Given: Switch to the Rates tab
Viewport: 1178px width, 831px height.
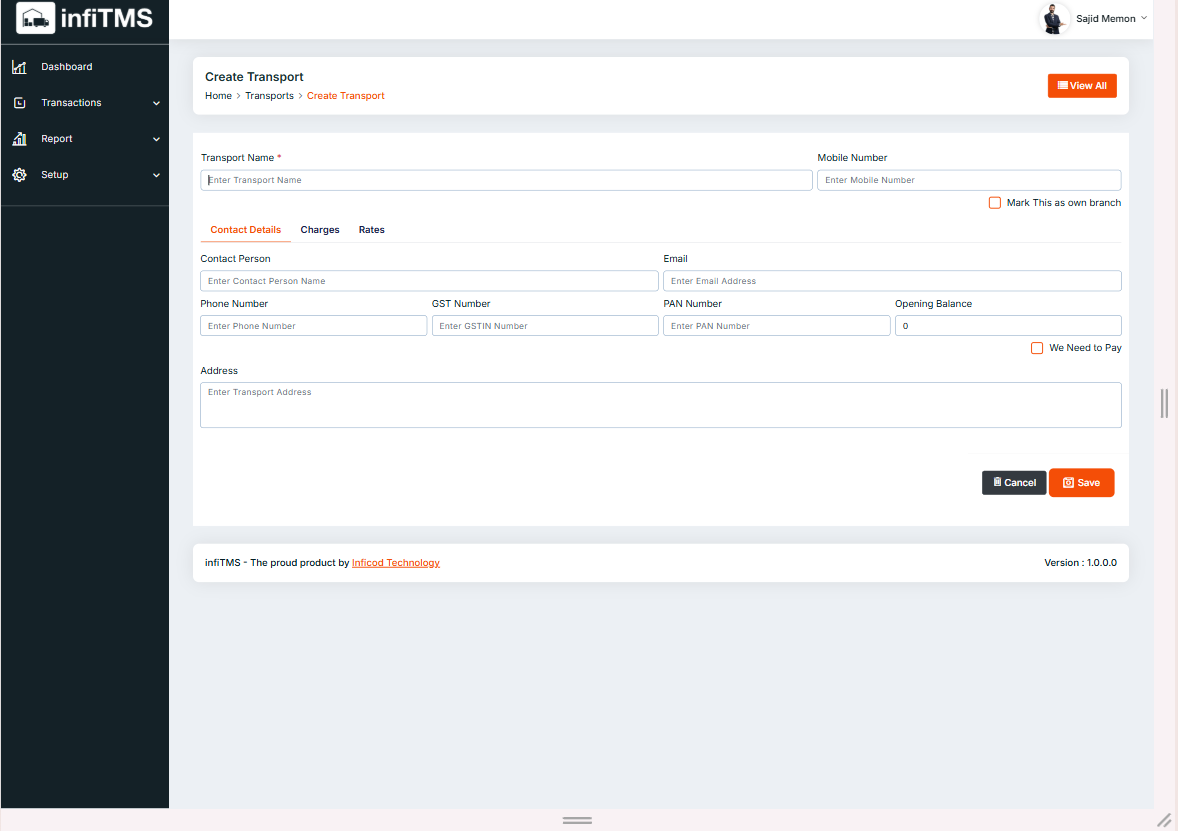Looking at the screenshot, I should coord(372,230).
